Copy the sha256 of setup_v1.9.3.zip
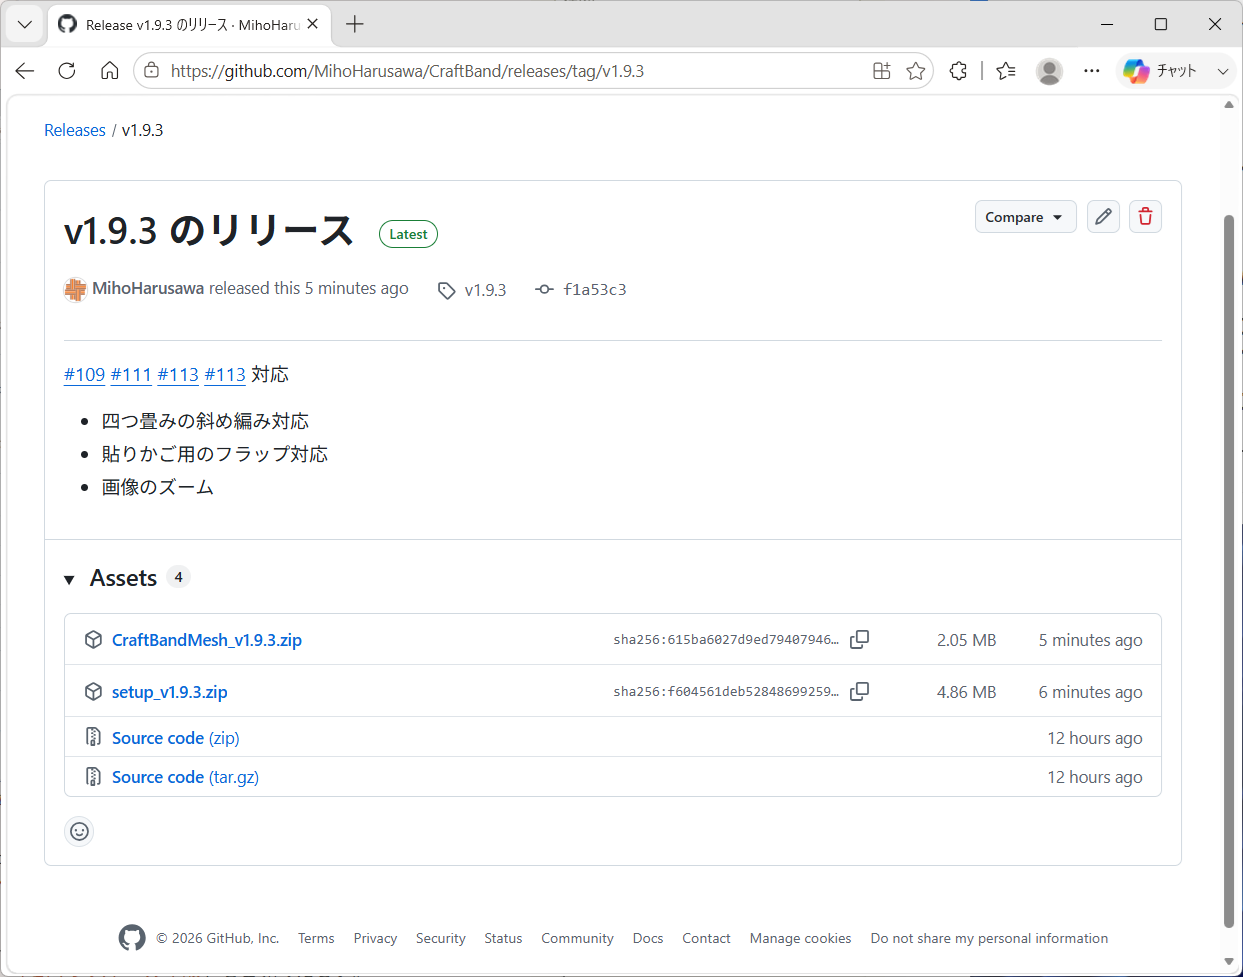Screen dimensions: 1243x977 tap(859, 691)
